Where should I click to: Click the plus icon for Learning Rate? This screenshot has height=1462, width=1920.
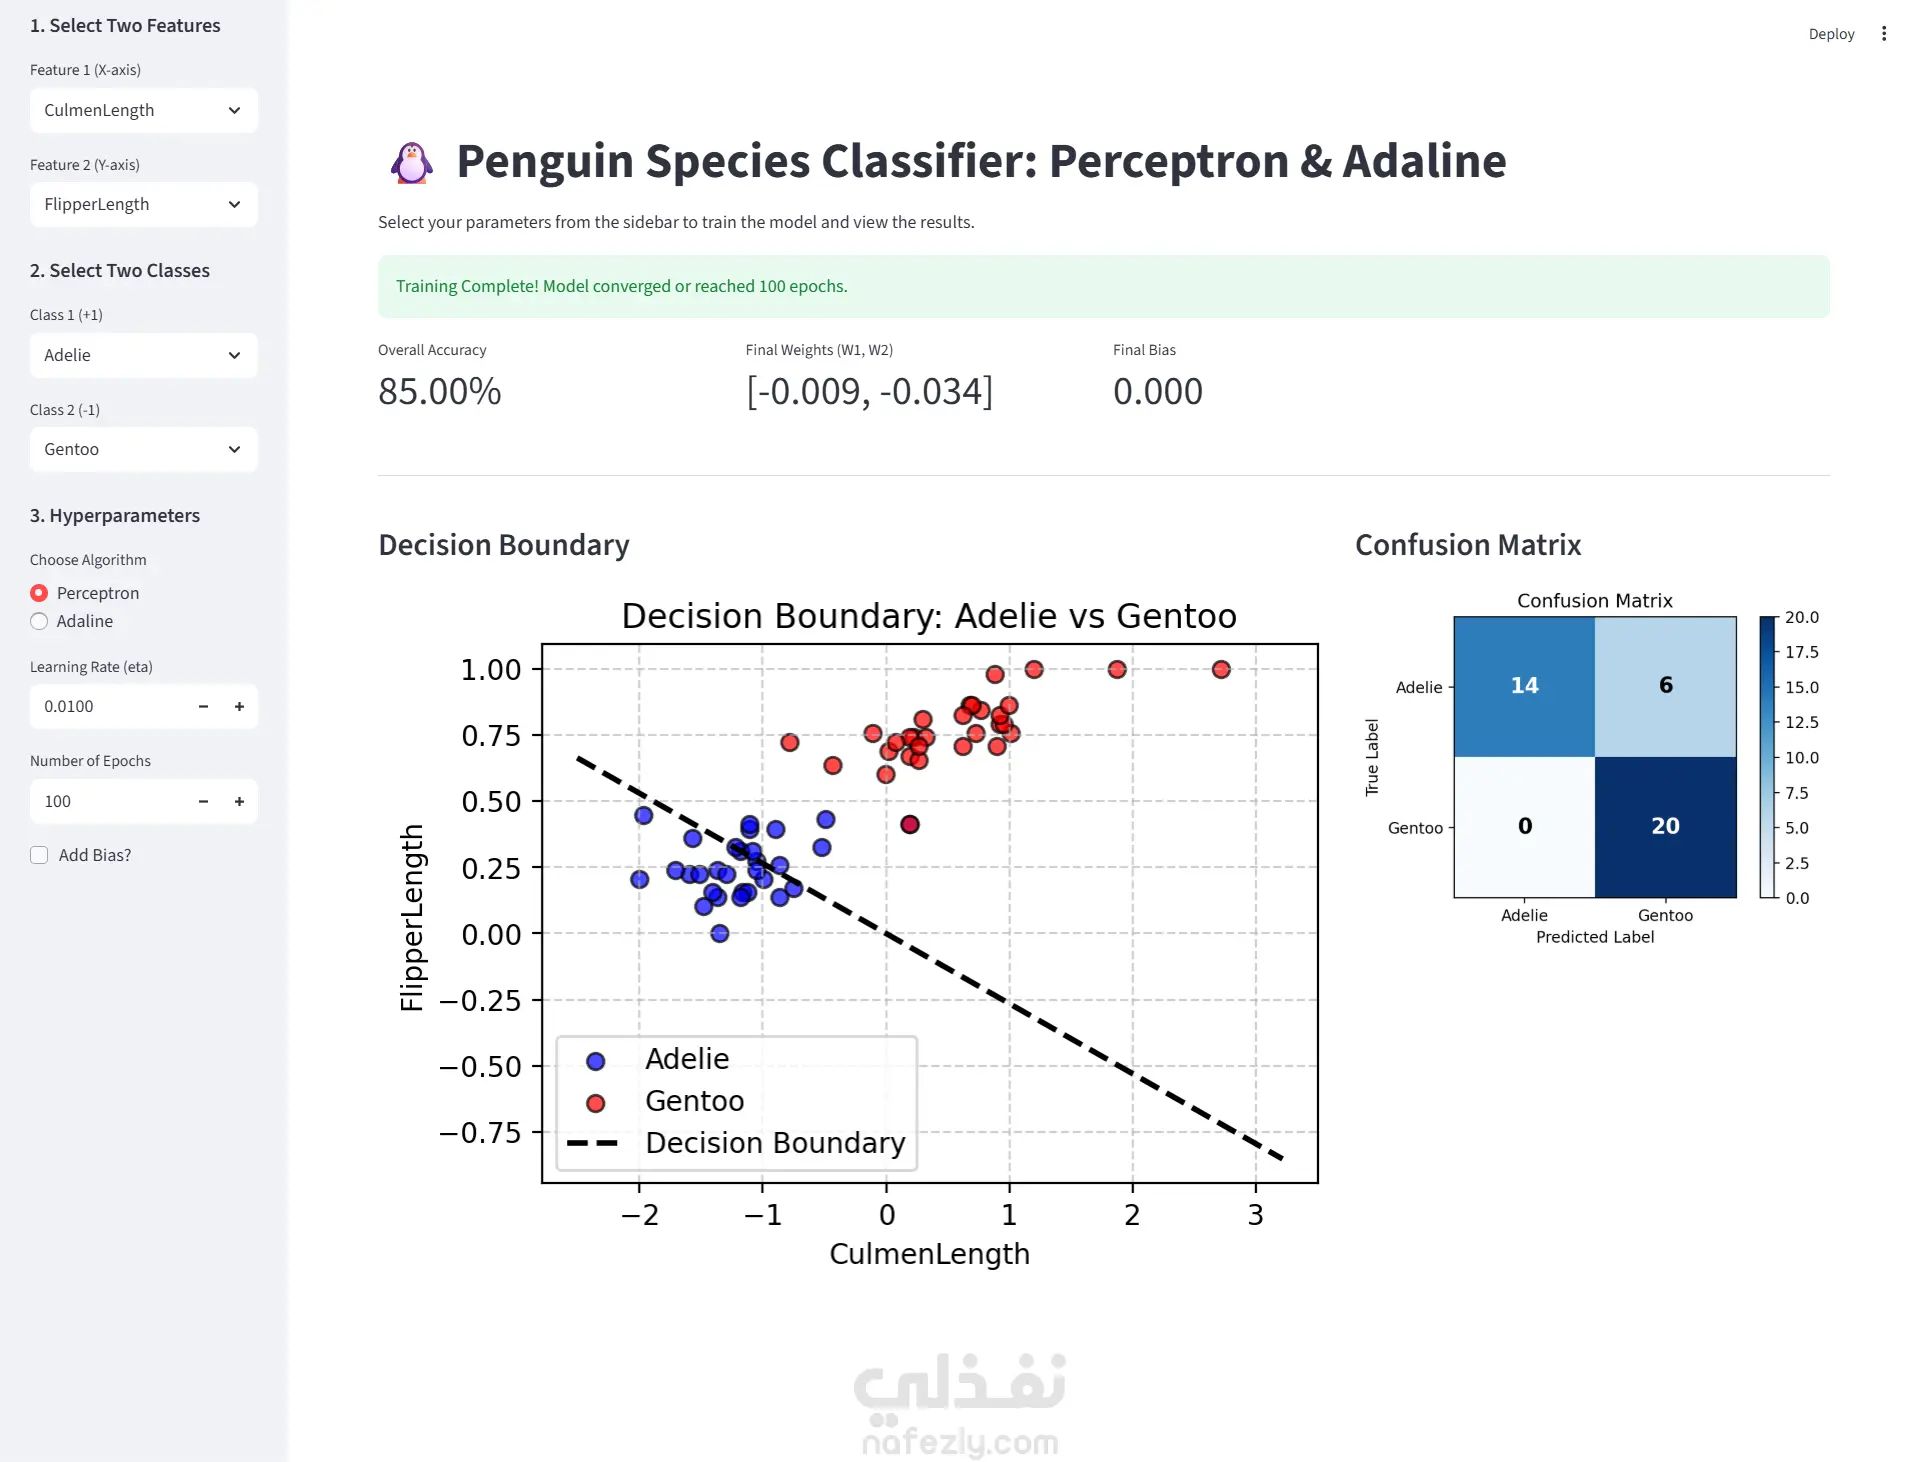(239, 706)
